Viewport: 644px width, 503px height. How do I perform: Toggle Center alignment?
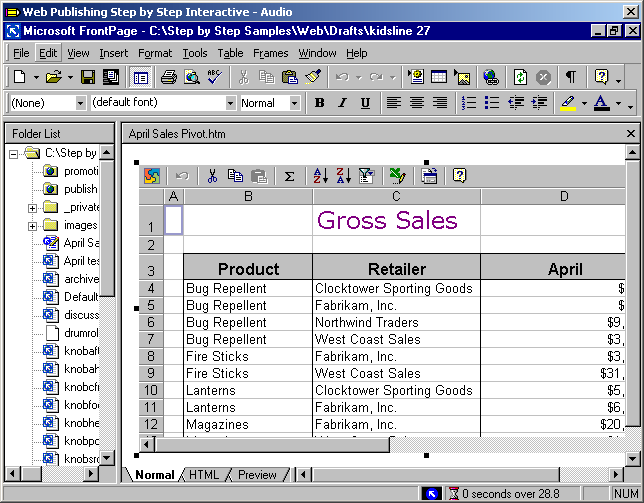coord(416,103)
